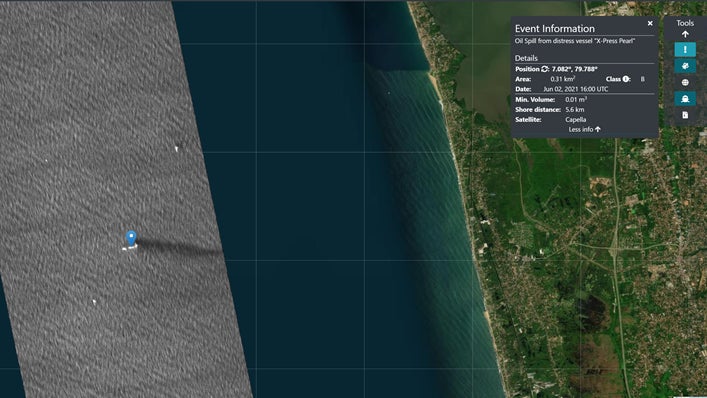Select the globe basemap tool icon

click(x=685, y=82)
